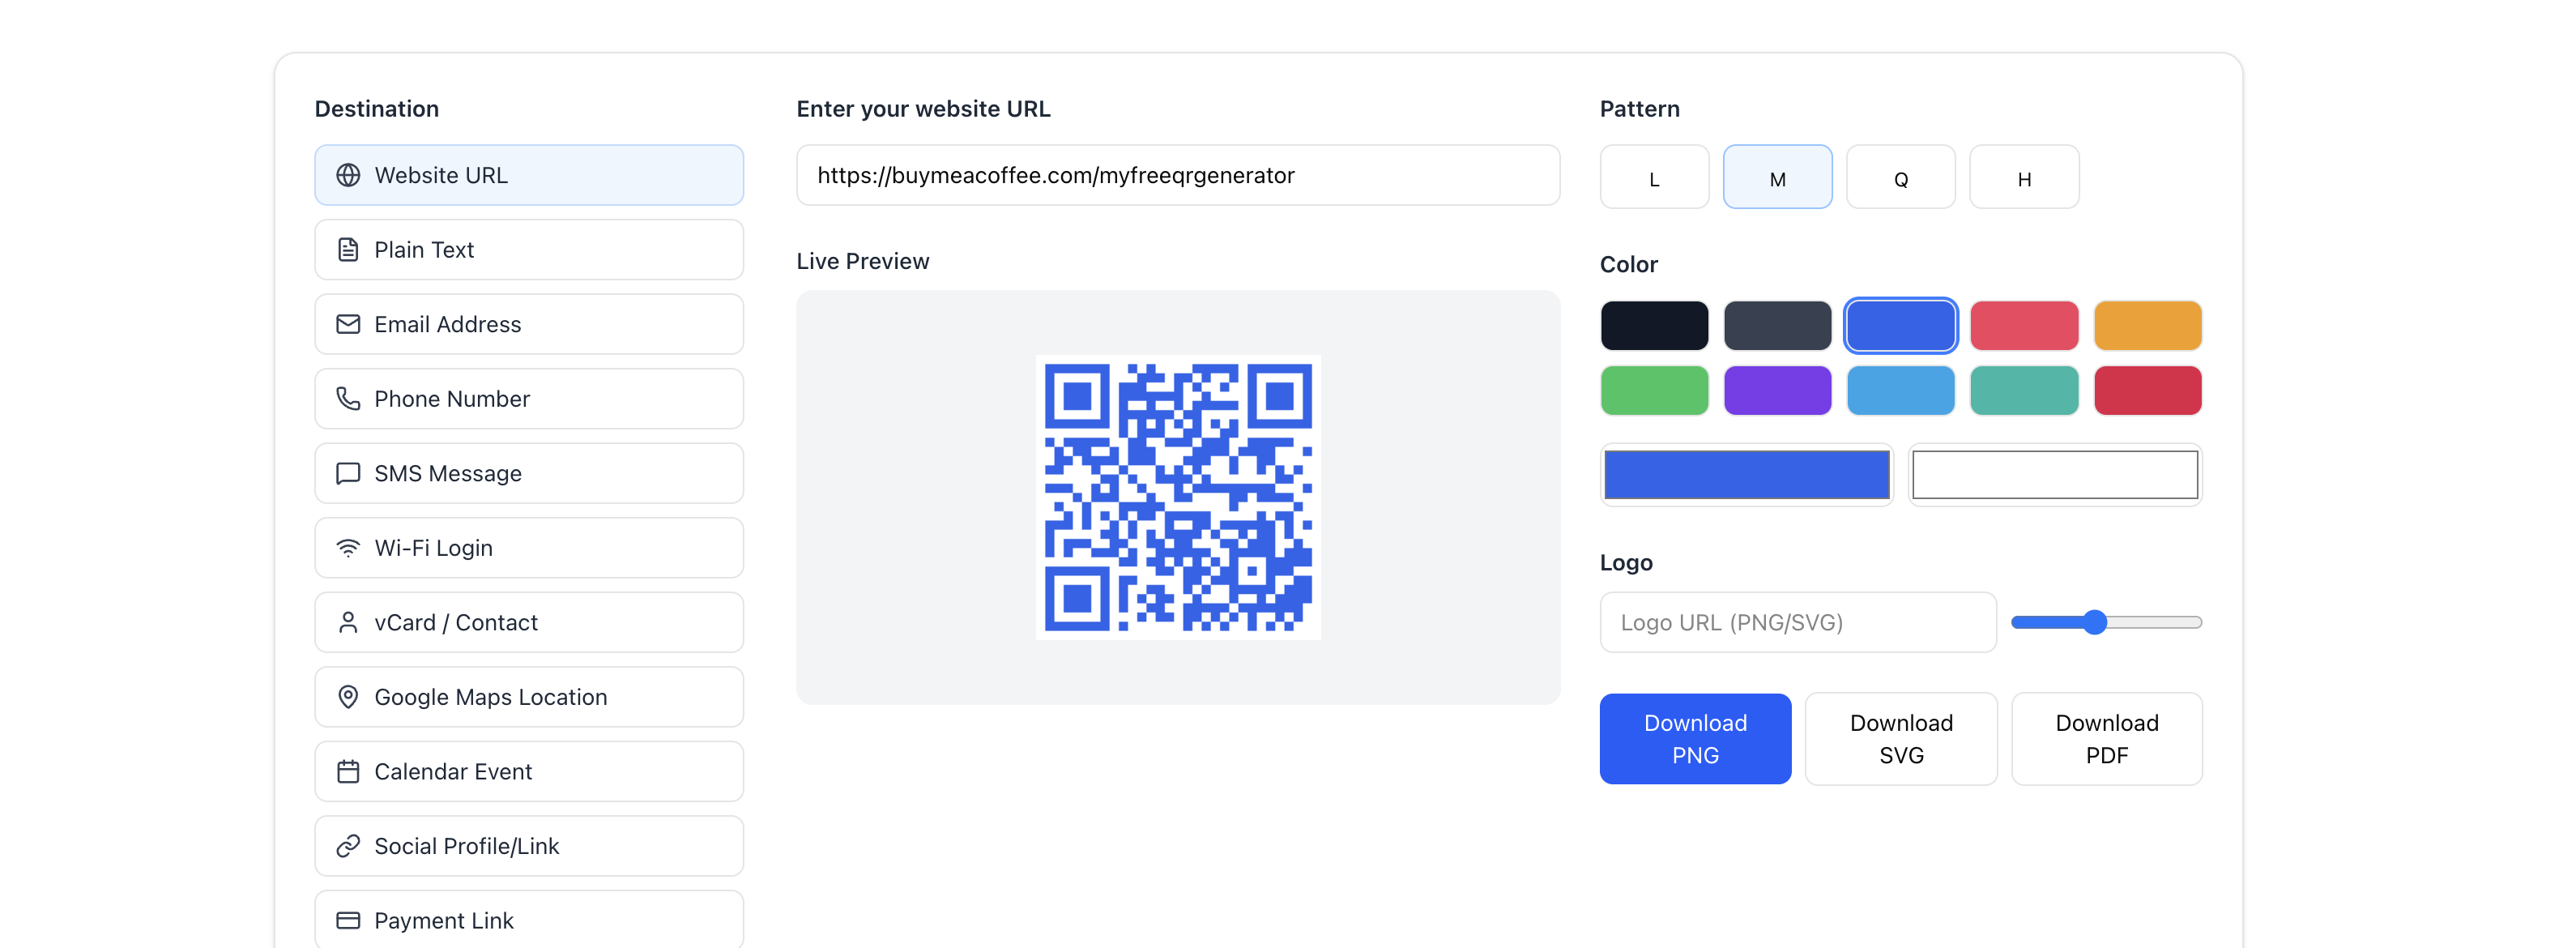Viewport: 2576px width, 948px height.
Task: Switch to the Q pattern level
Action: coord(1901,177)
